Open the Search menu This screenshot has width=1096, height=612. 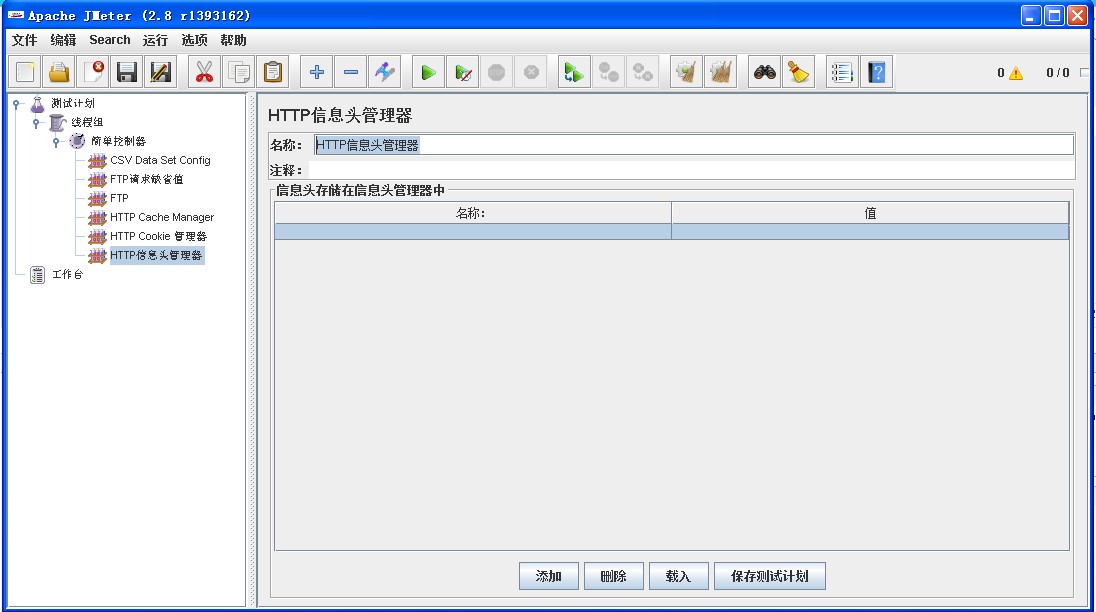[110, 40]
